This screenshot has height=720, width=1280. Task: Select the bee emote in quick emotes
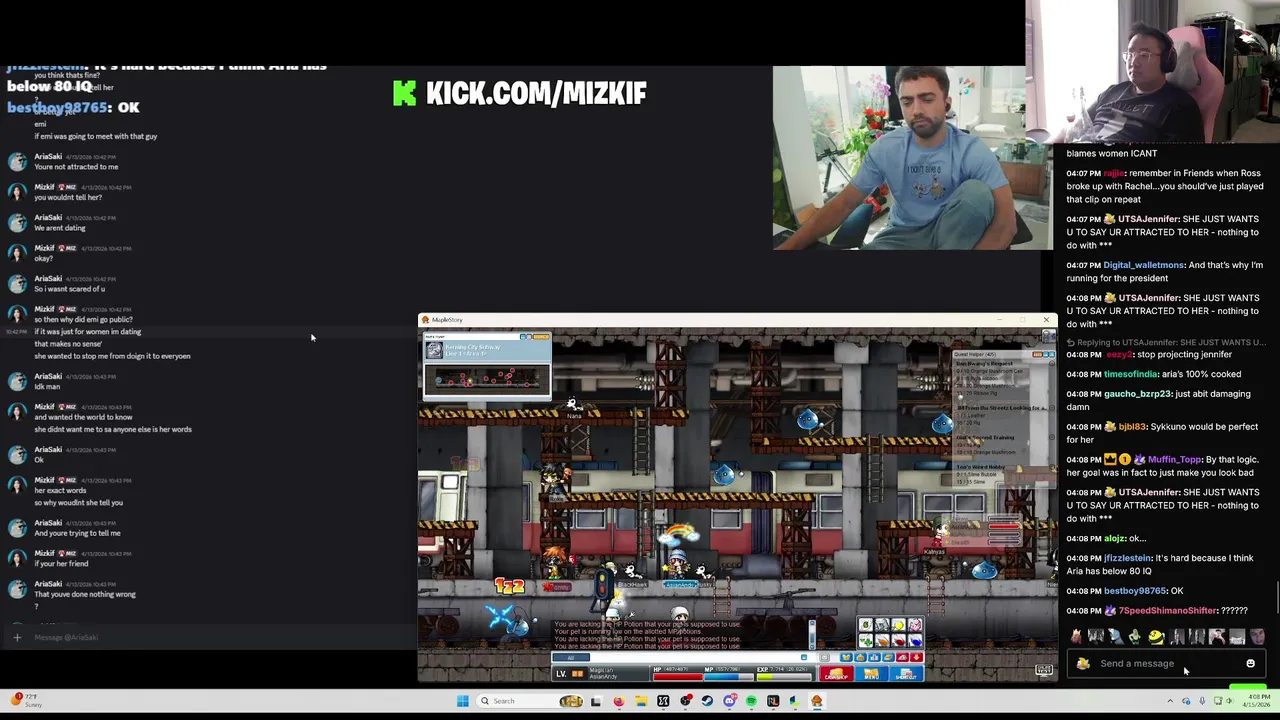tap(1157, 637)
